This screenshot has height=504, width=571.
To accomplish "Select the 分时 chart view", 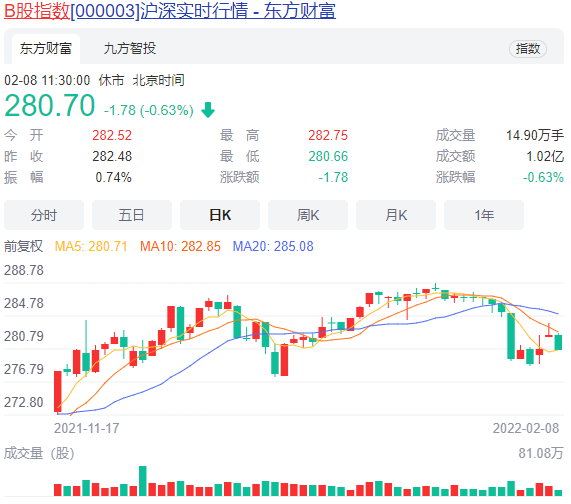I will point(44,215).
